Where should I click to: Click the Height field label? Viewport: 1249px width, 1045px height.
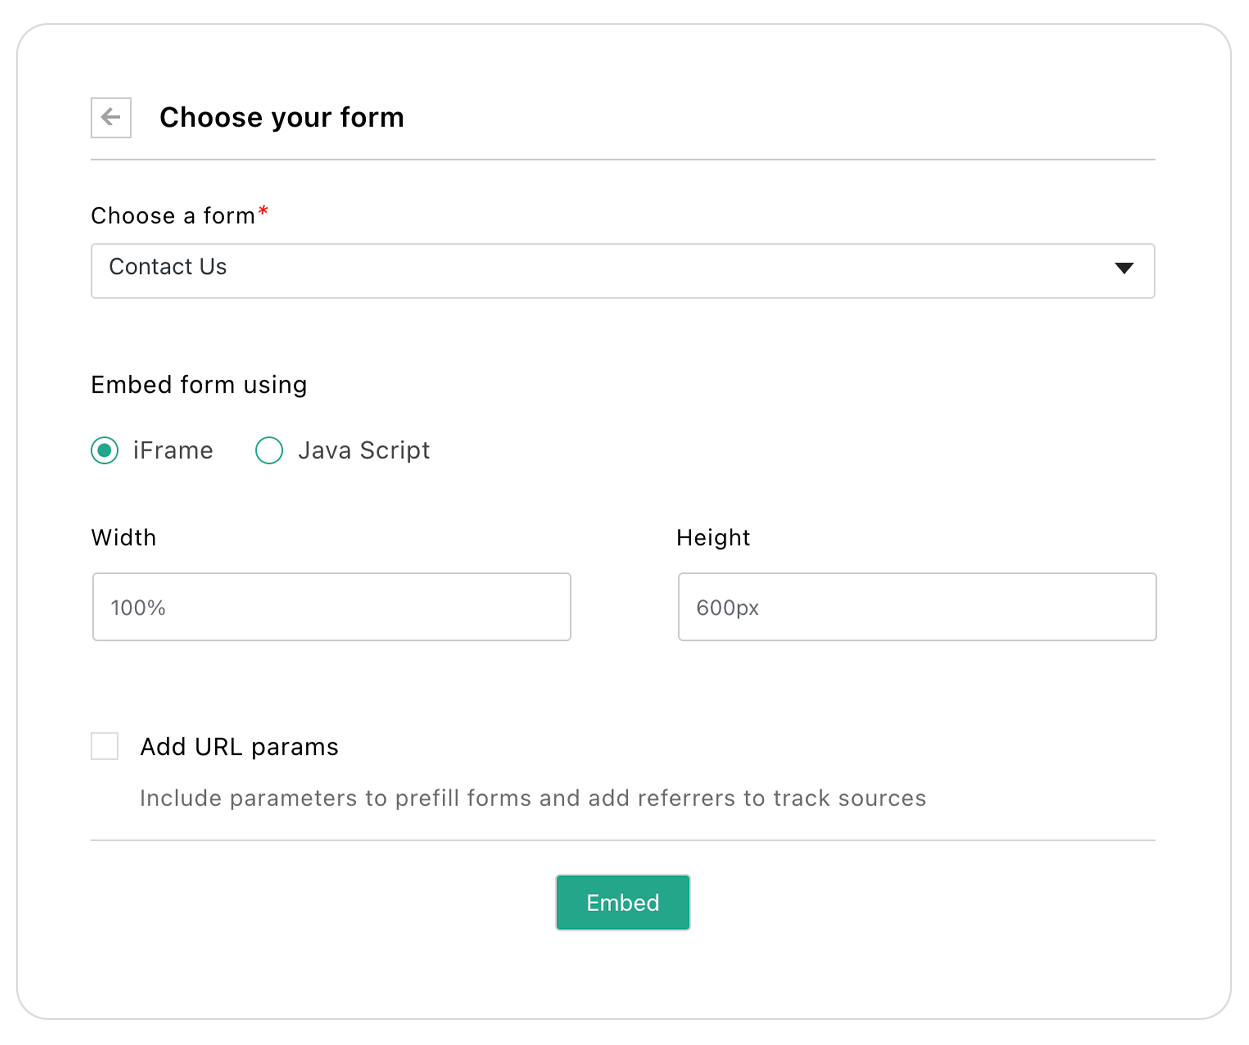[x=713, y=538]
